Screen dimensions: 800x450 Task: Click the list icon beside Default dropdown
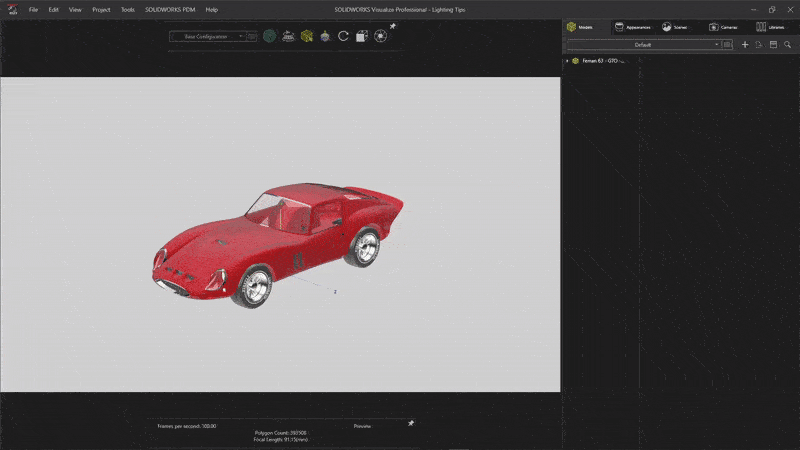point(728,45)
